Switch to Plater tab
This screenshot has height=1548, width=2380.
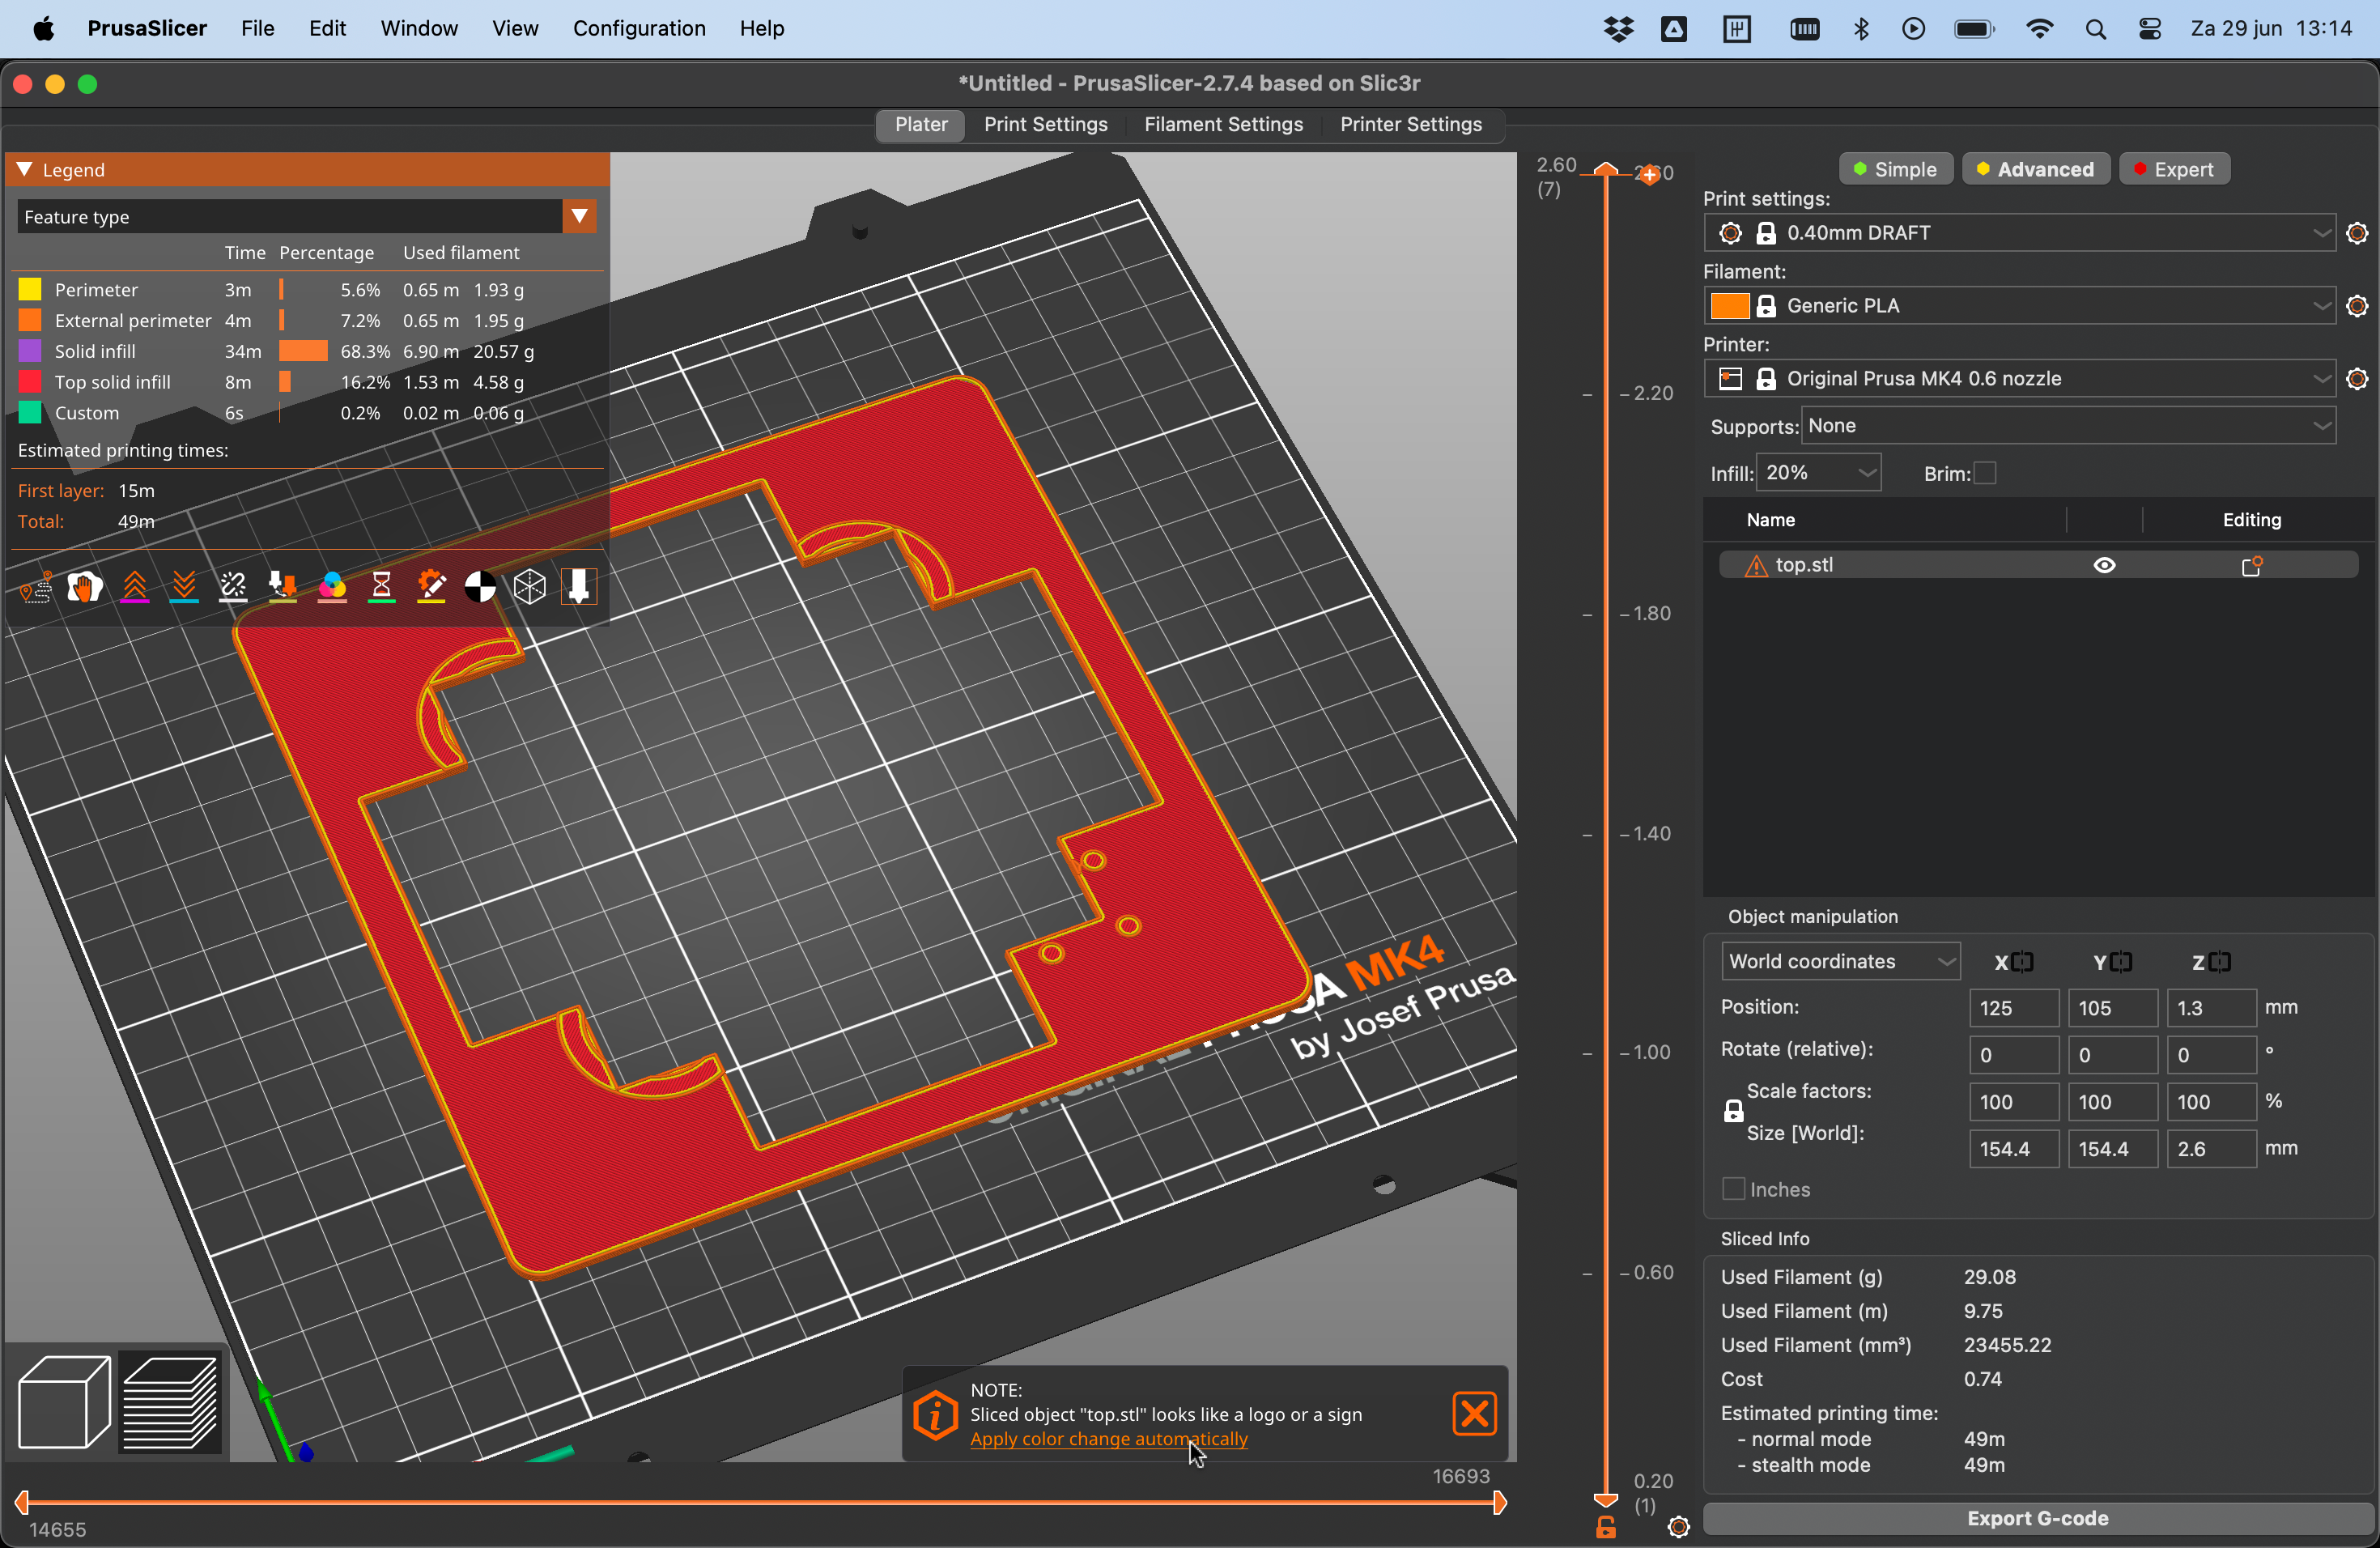(920, 124)
